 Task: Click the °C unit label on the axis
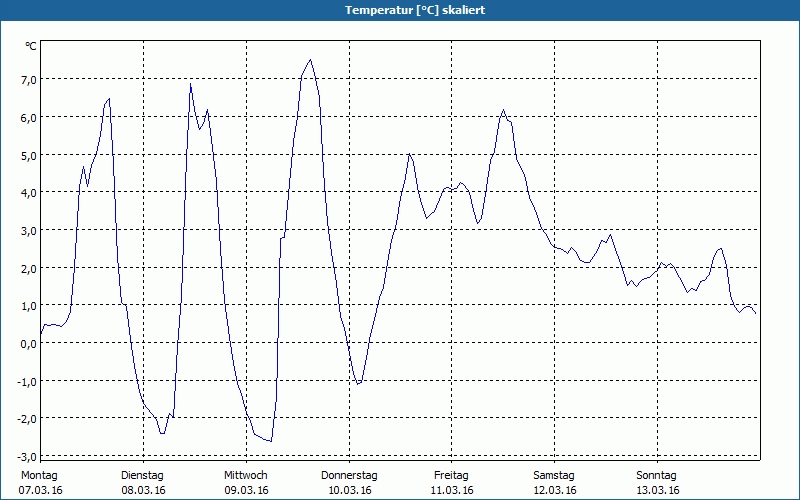(x=31, y=46)
